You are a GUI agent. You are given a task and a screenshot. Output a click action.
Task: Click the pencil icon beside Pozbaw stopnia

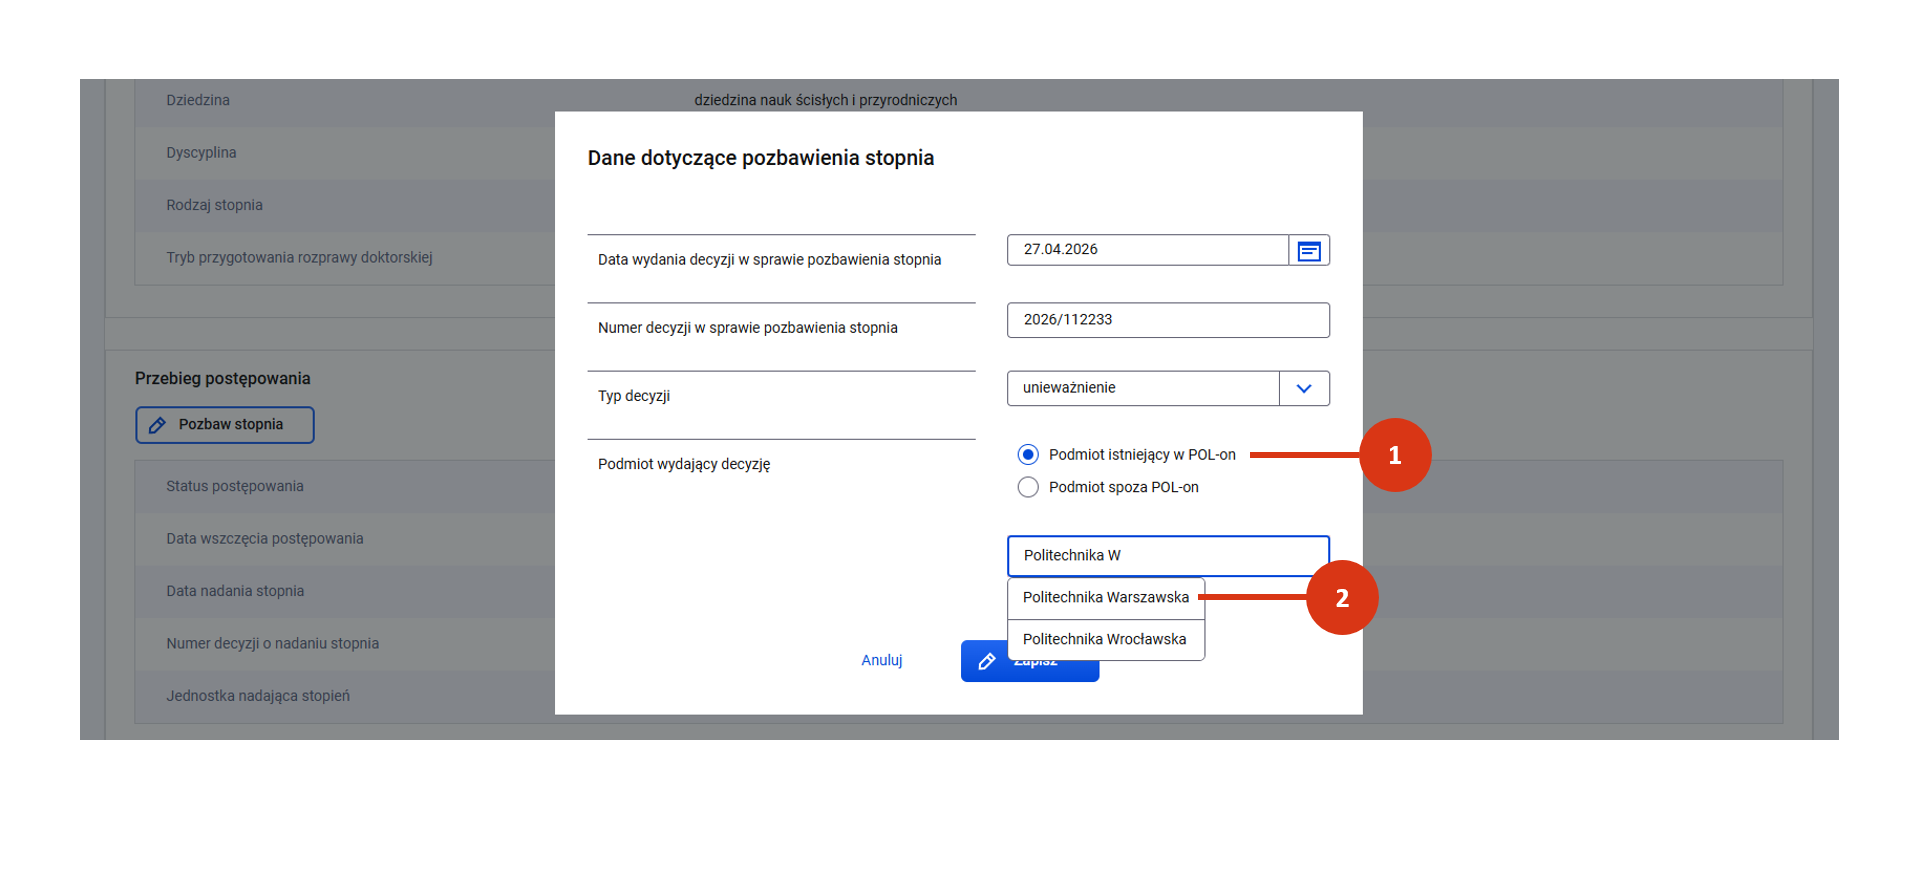click(x=157, y=426)
